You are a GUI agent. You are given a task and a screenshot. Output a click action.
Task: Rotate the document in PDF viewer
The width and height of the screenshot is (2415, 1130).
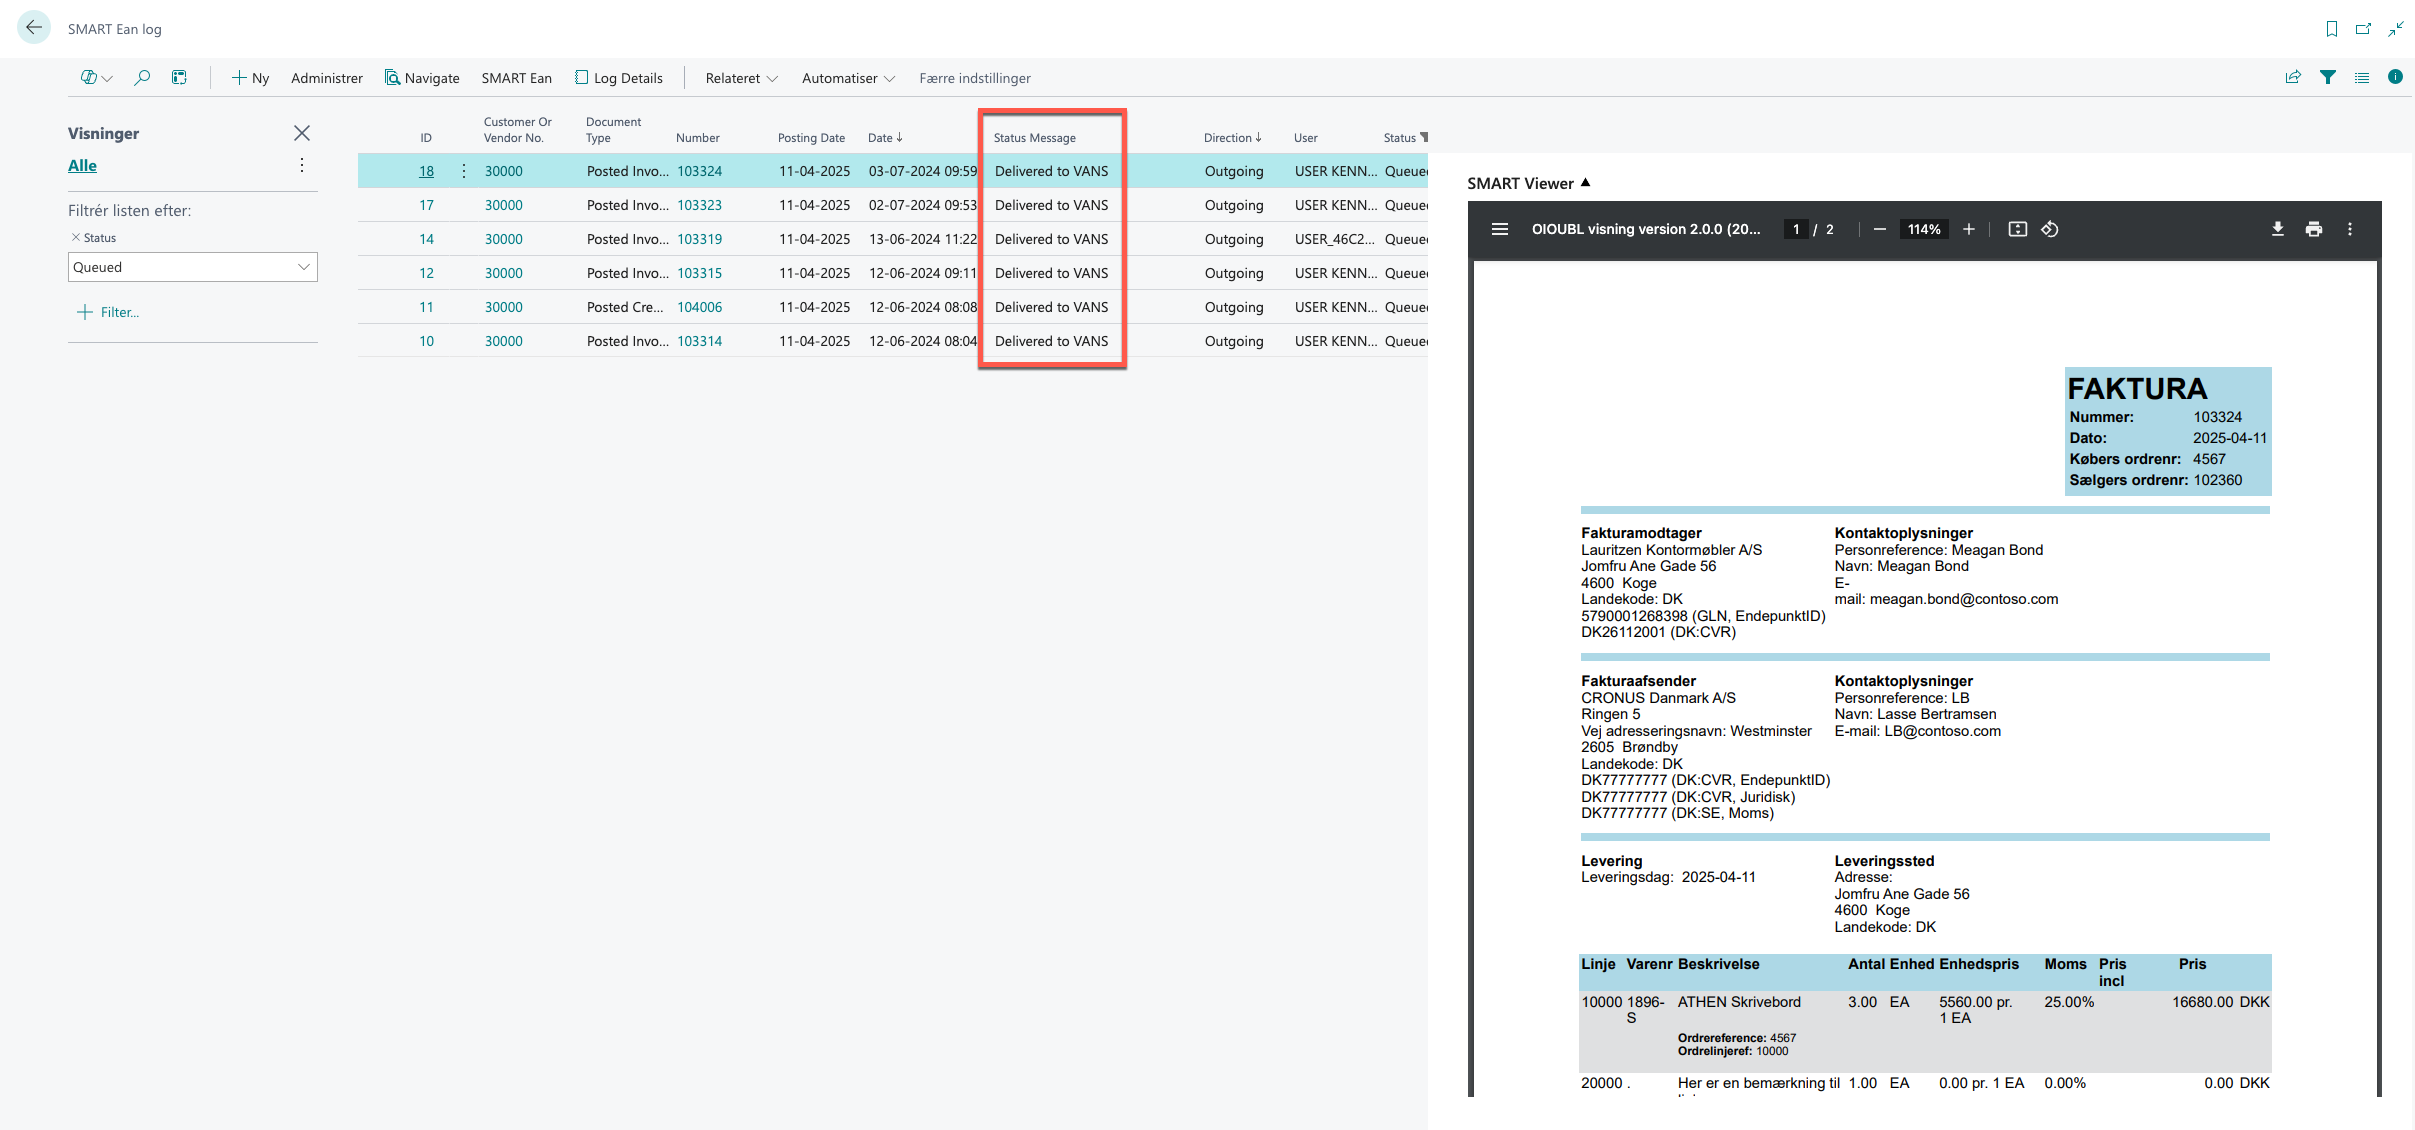click(2049, 229)
